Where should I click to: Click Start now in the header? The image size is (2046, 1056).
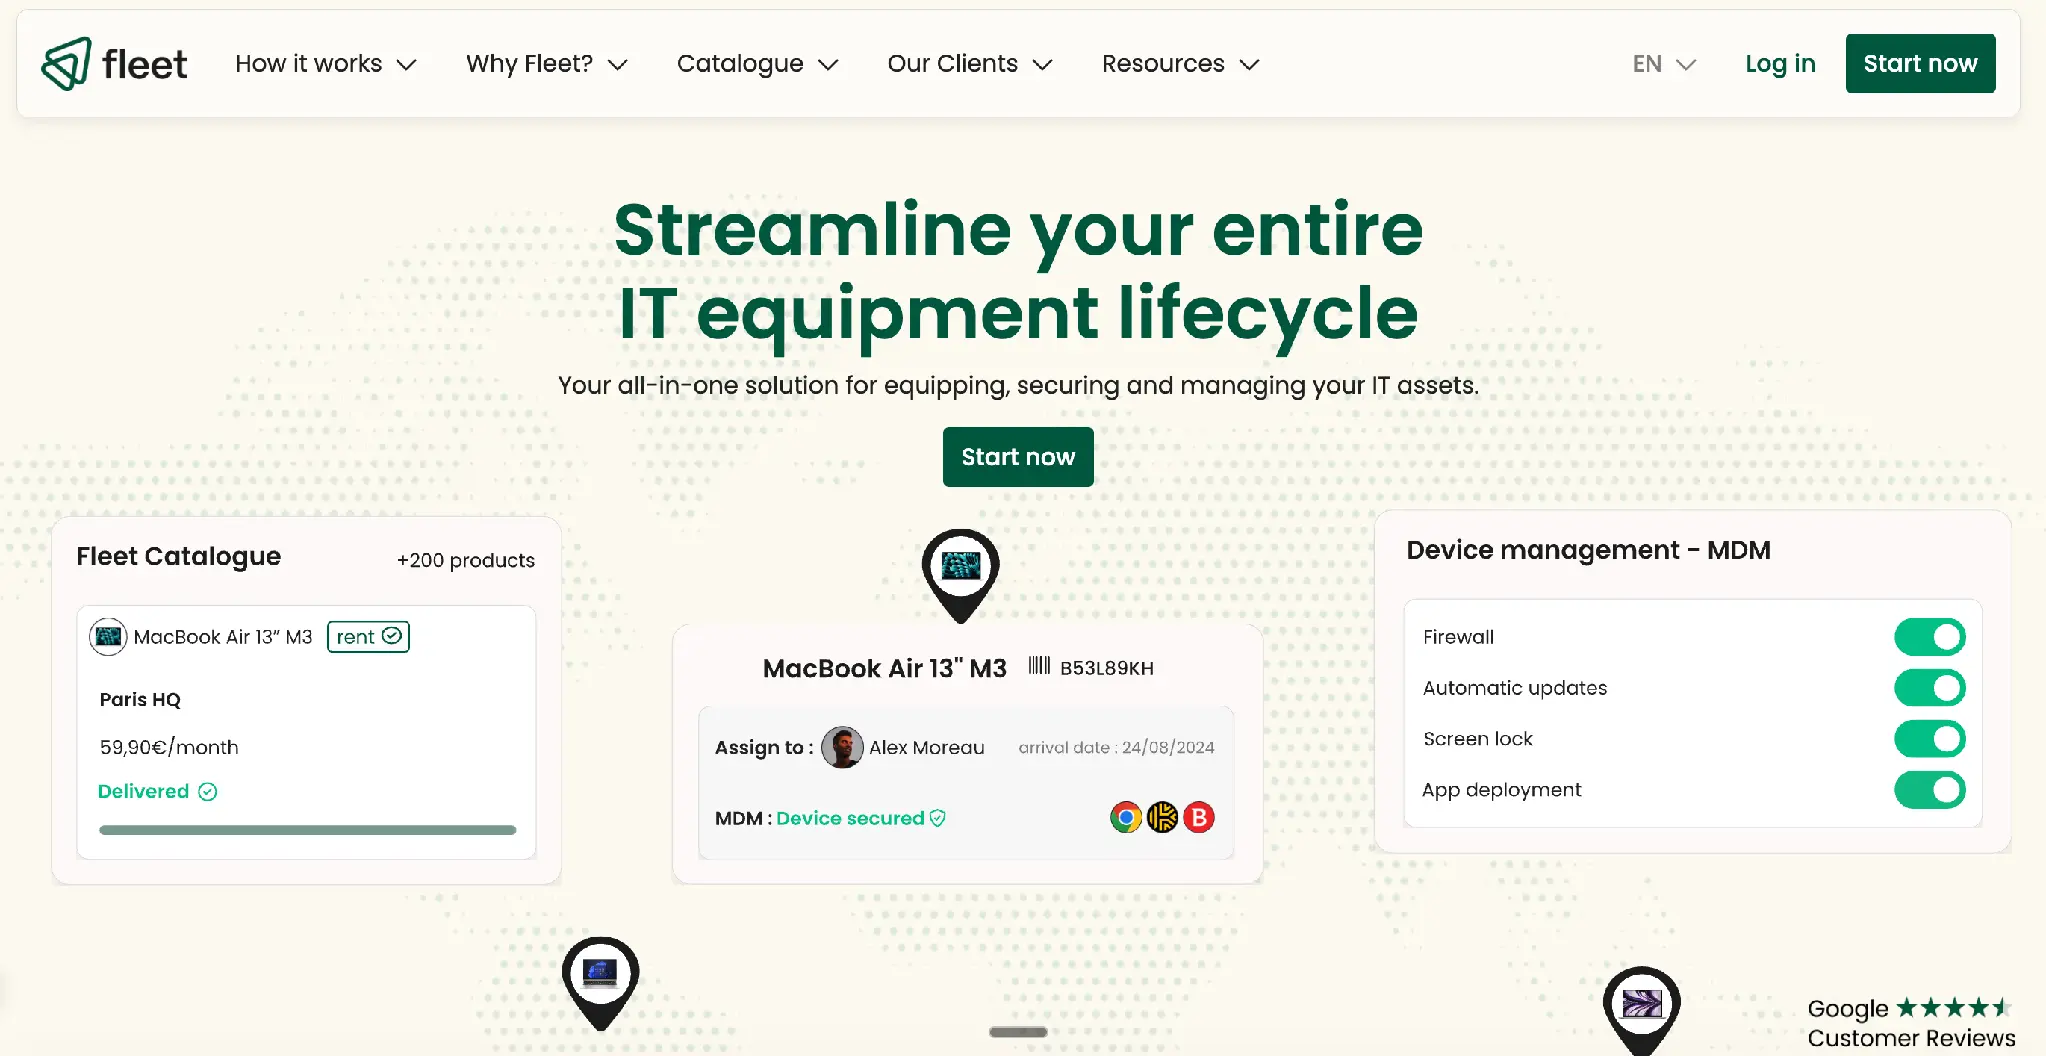1920,63
